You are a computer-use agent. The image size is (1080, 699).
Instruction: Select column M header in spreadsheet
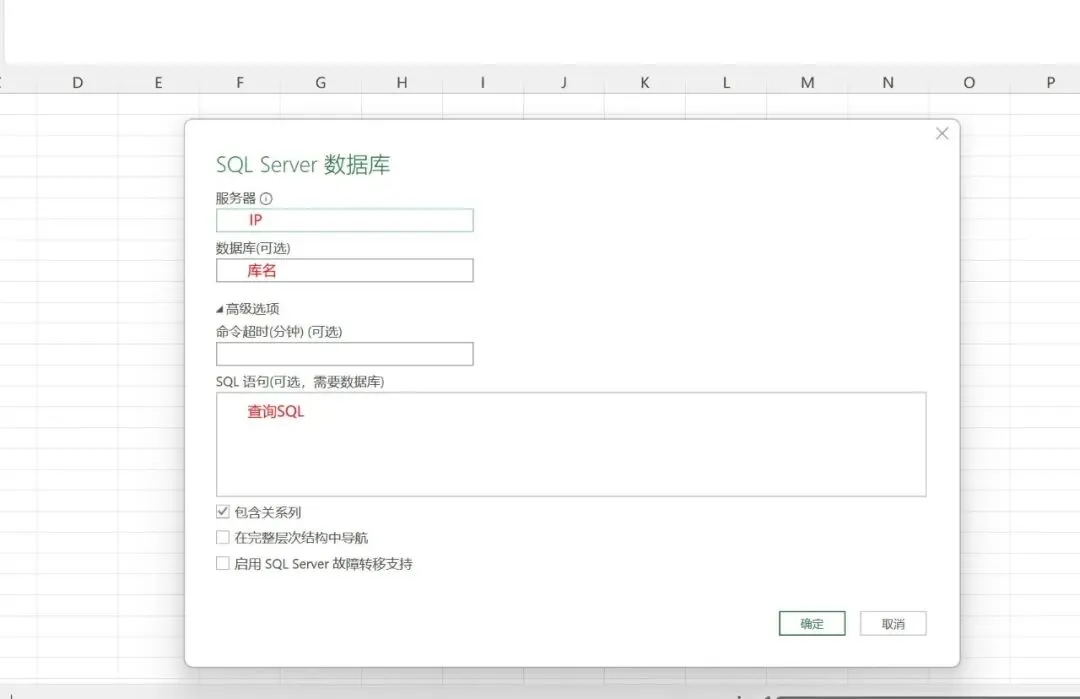click(x=807, y=83)
